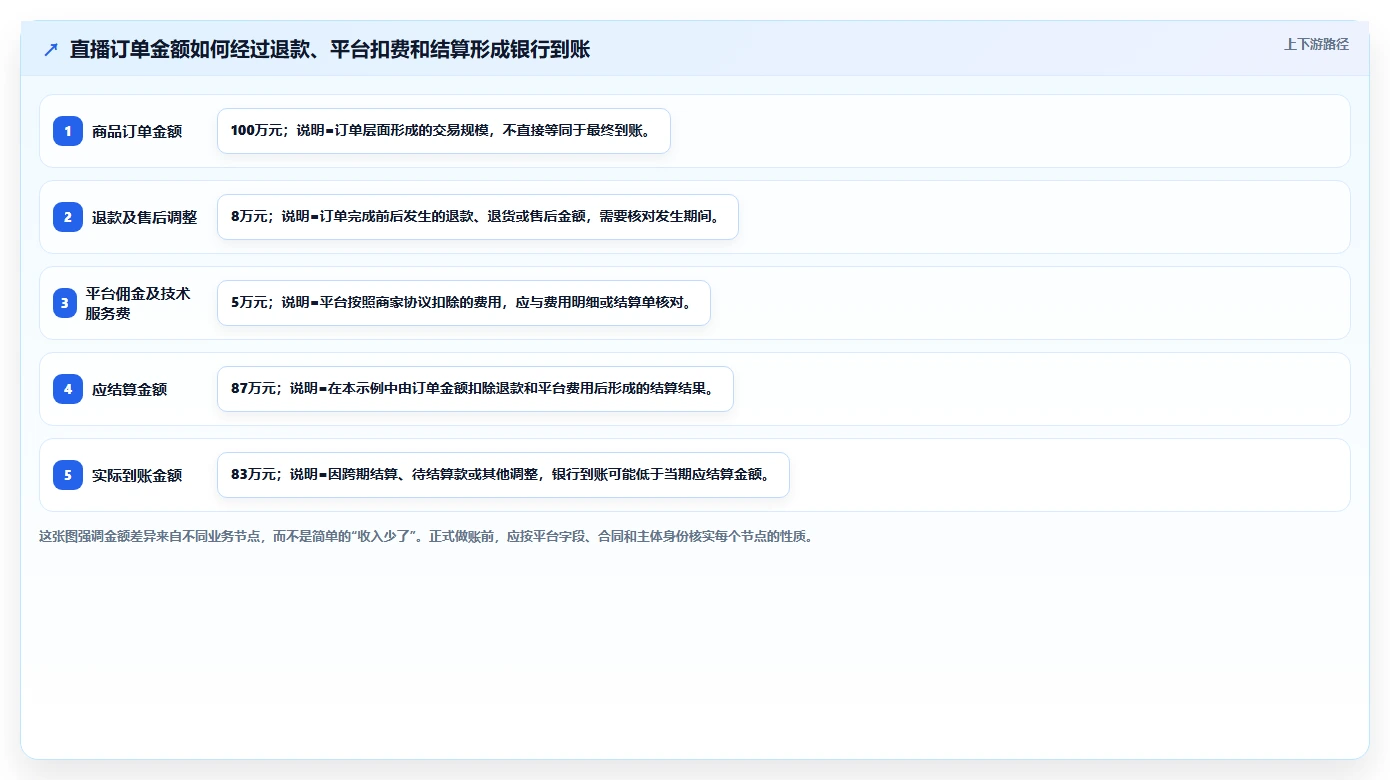Click the 8万元 refund description box
The height and width of the screenshot is (780, 1390).
point(478,217)
